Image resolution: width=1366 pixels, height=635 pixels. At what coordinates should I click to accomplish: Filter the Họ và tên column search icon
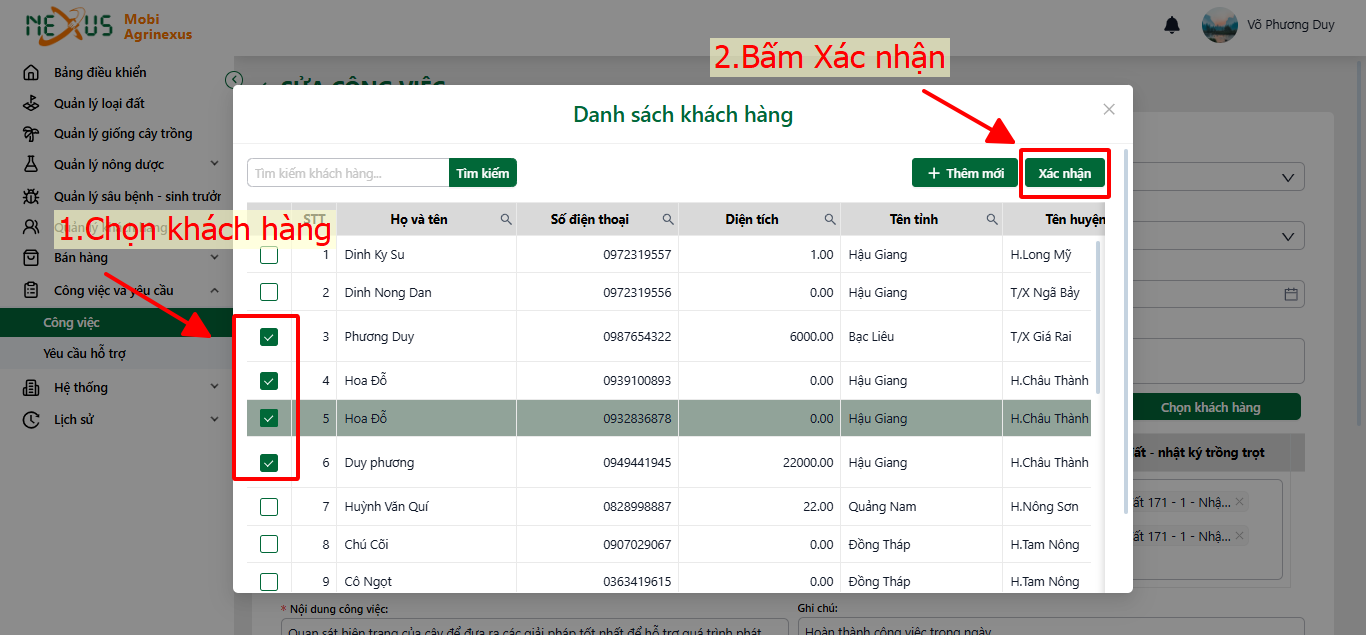pyautogui.click(x=507, y=219)
